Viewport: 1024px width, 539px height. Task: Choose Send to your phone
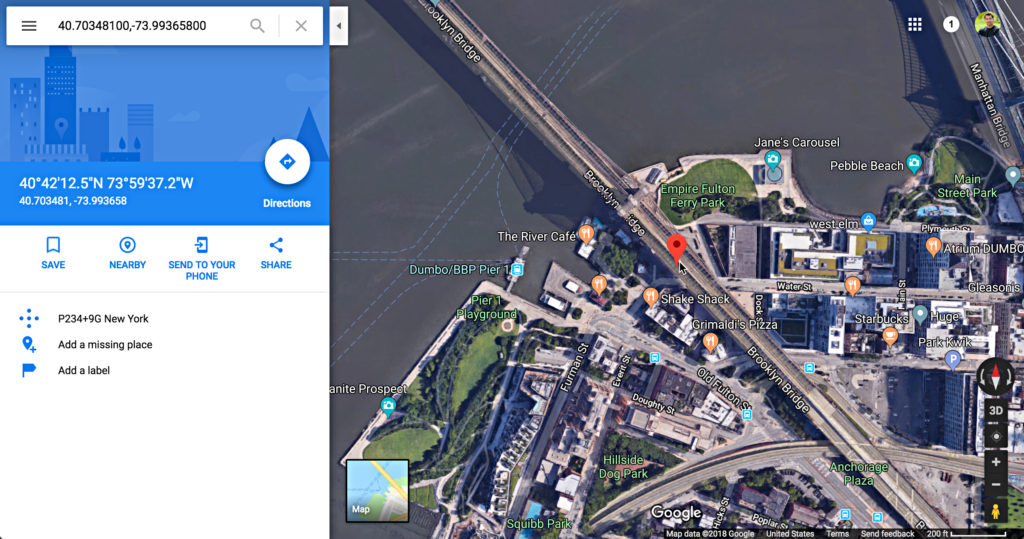[202, 259]
